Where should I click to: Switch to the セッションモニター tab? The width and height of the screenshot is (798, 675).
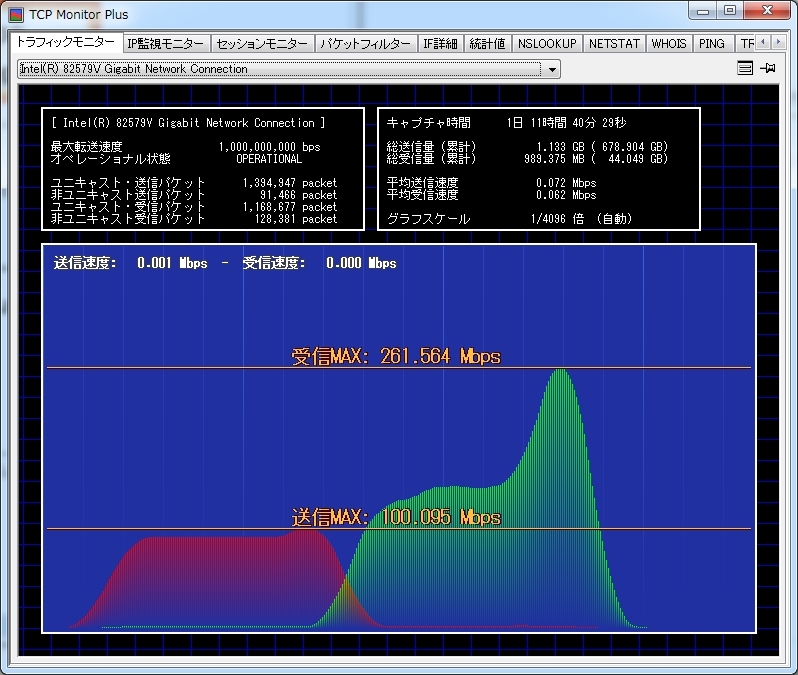pos(262,44)
